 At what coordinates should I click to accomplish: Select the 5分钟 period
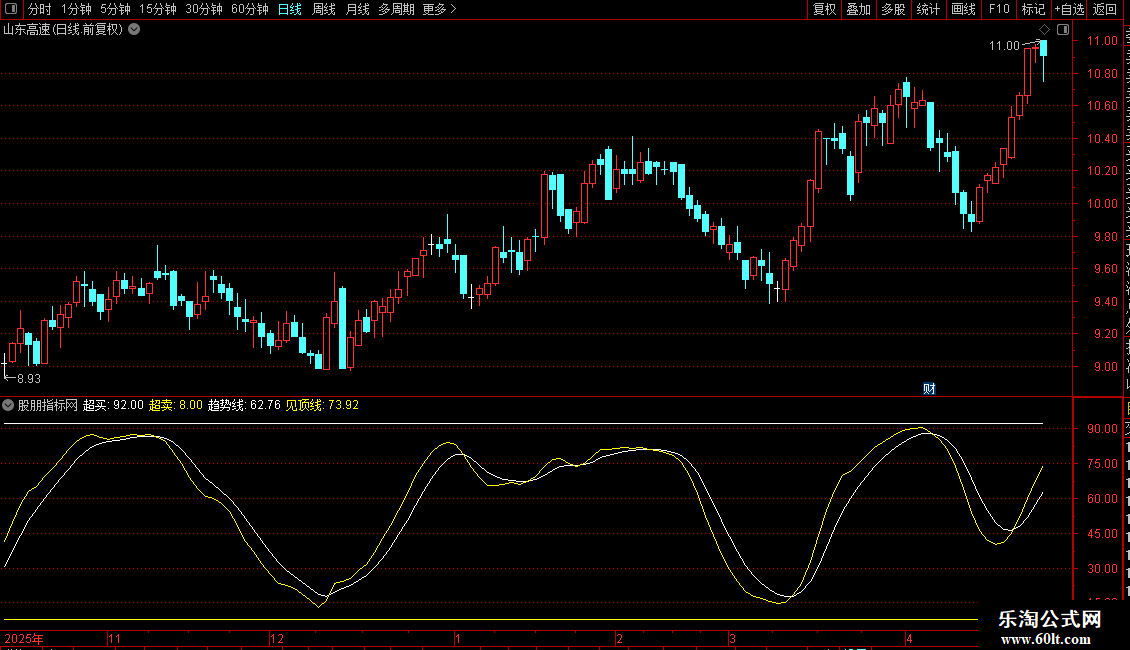115,9
